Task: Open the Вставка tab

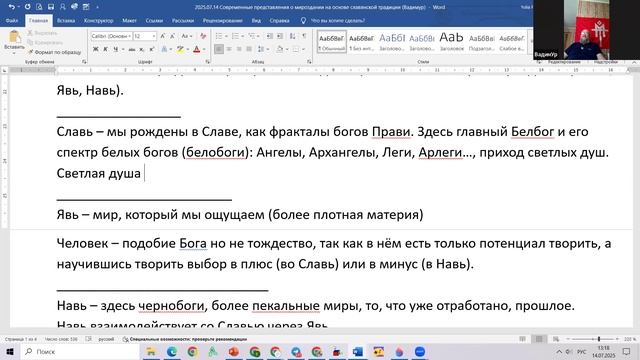Action: point(66,20)
